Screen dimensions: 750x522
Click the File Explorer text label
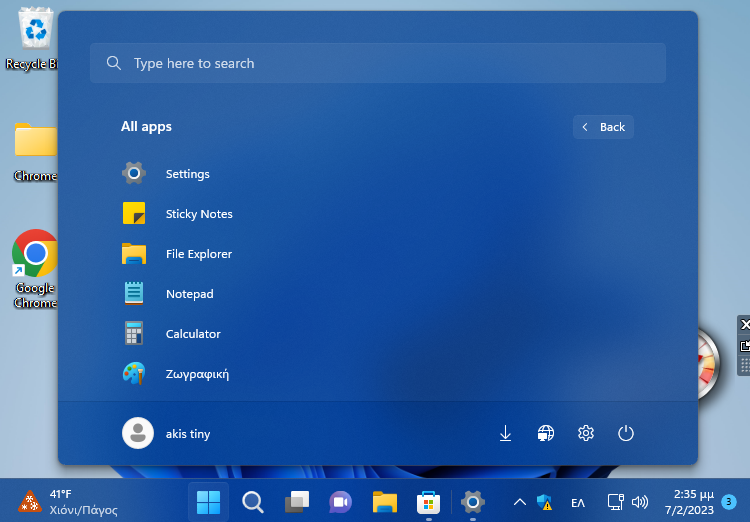(x=199, y=254)
